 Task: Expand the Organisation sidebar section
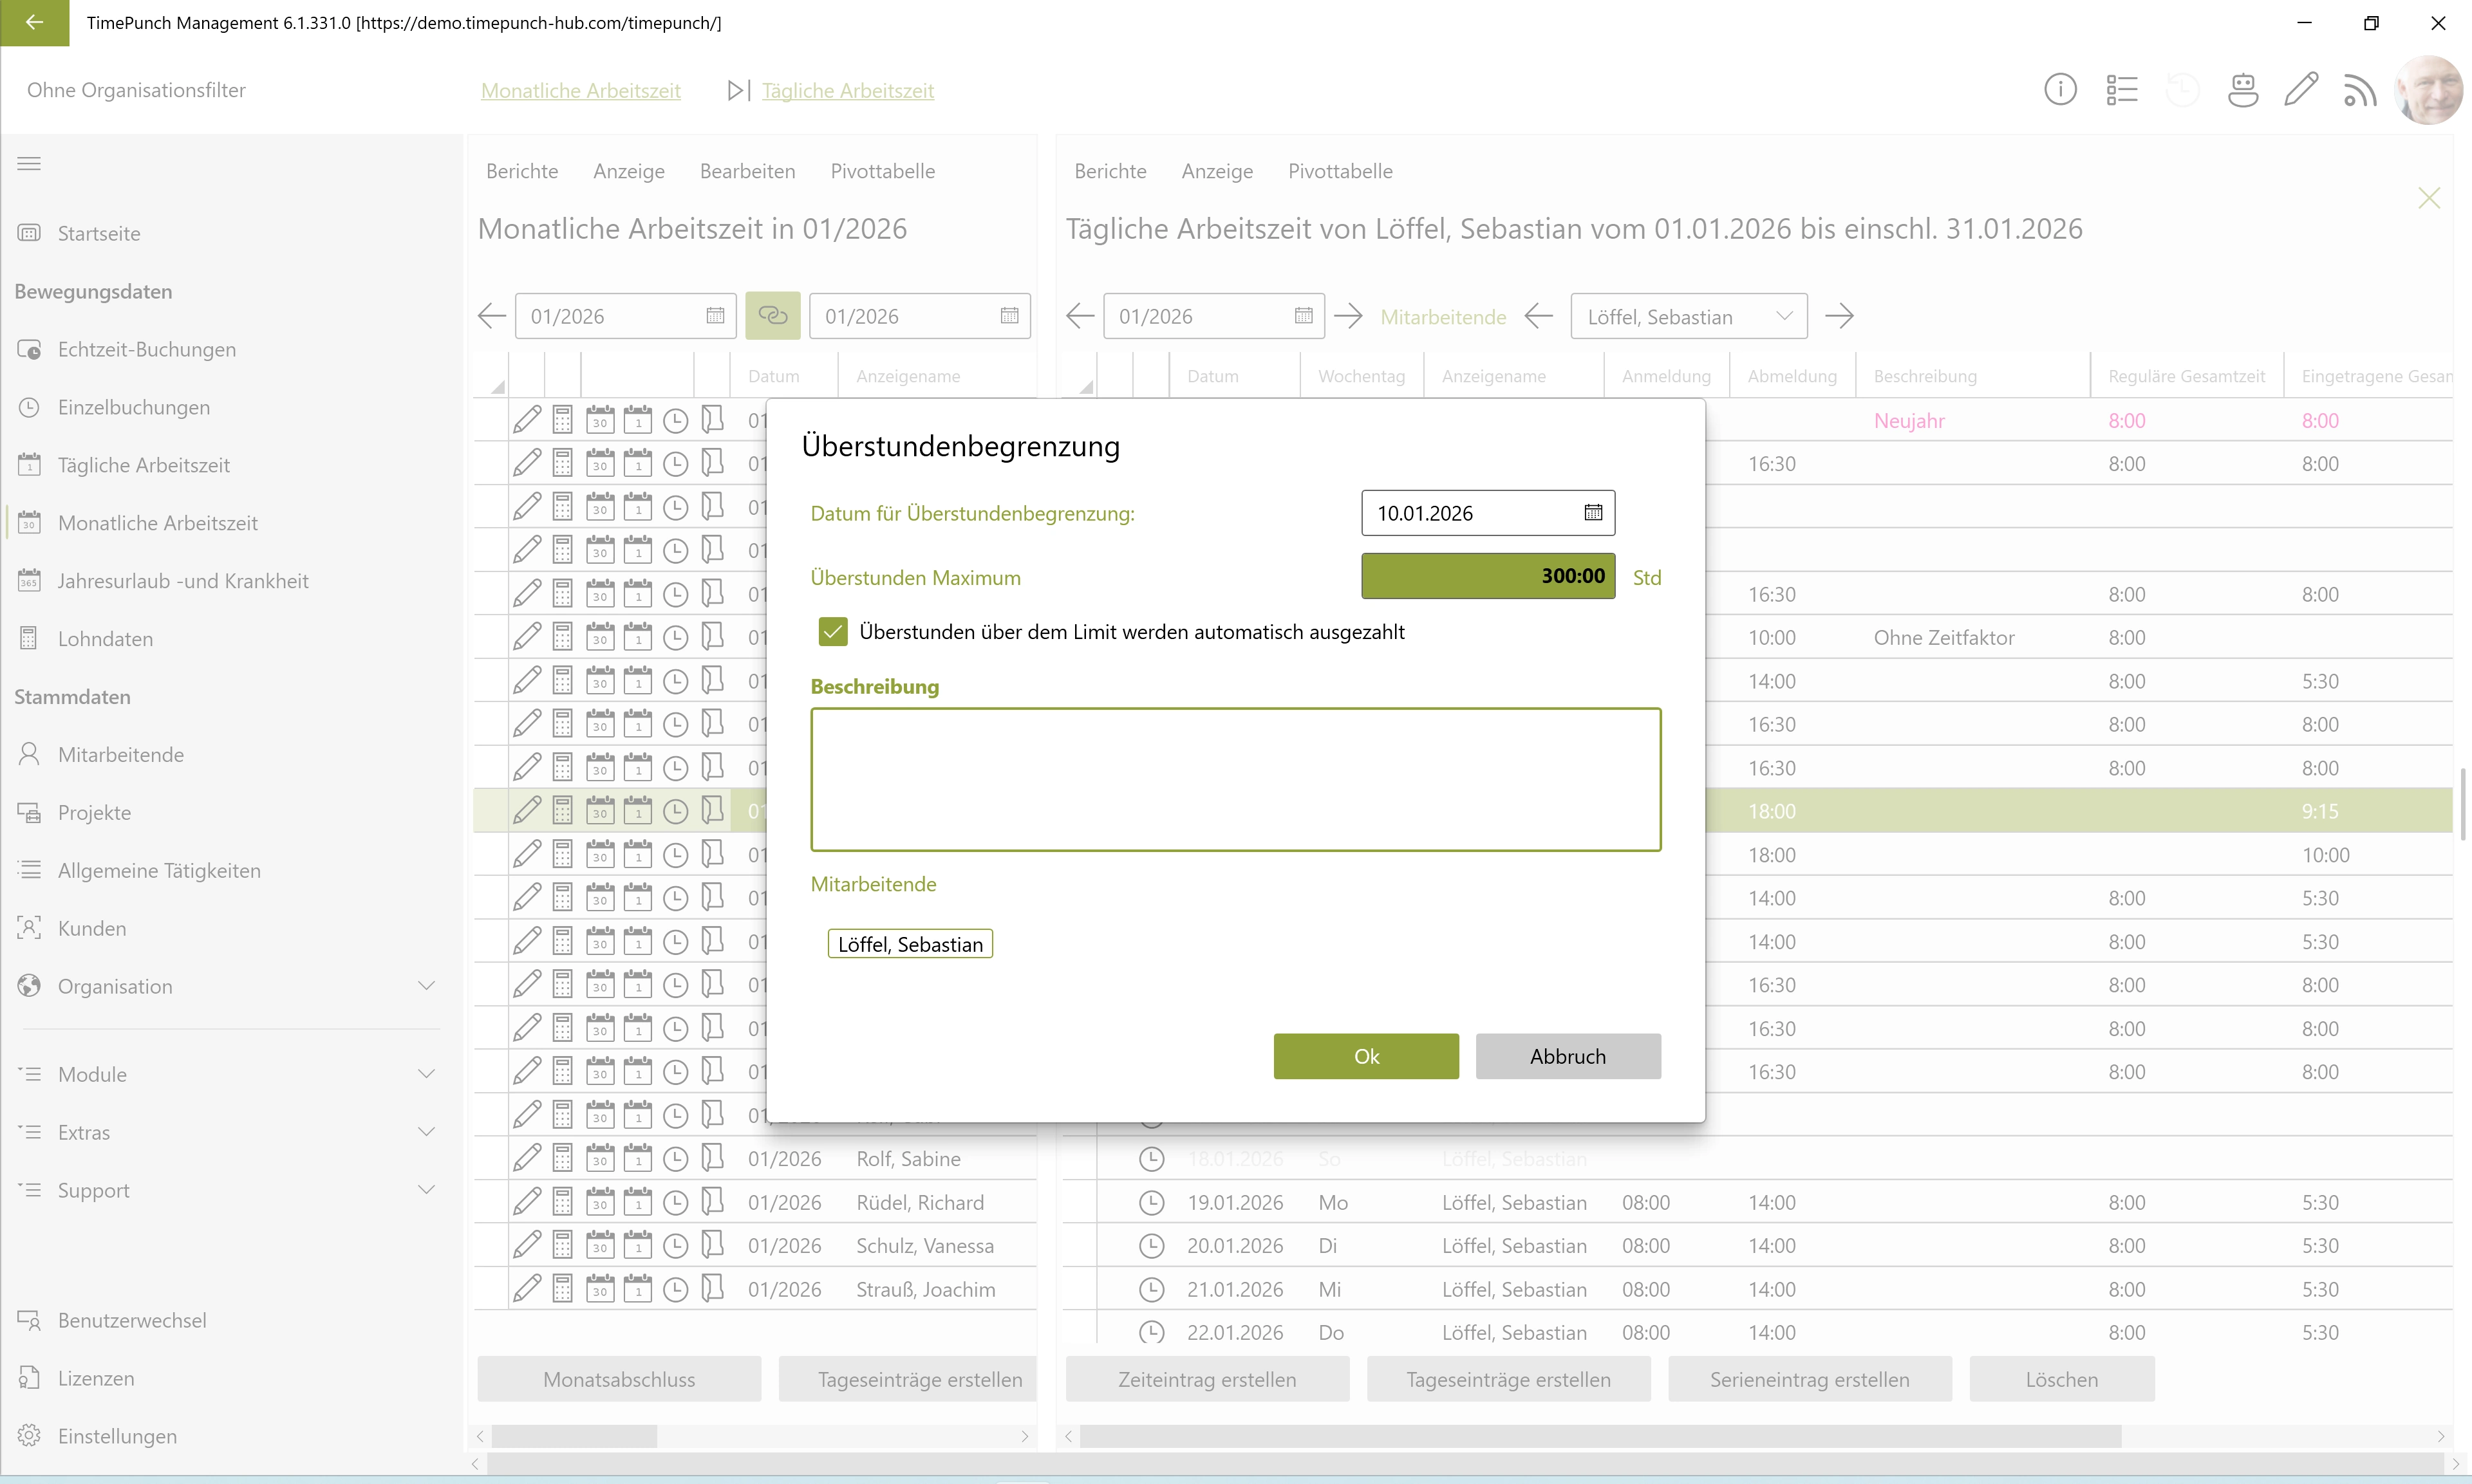point(426,986)
